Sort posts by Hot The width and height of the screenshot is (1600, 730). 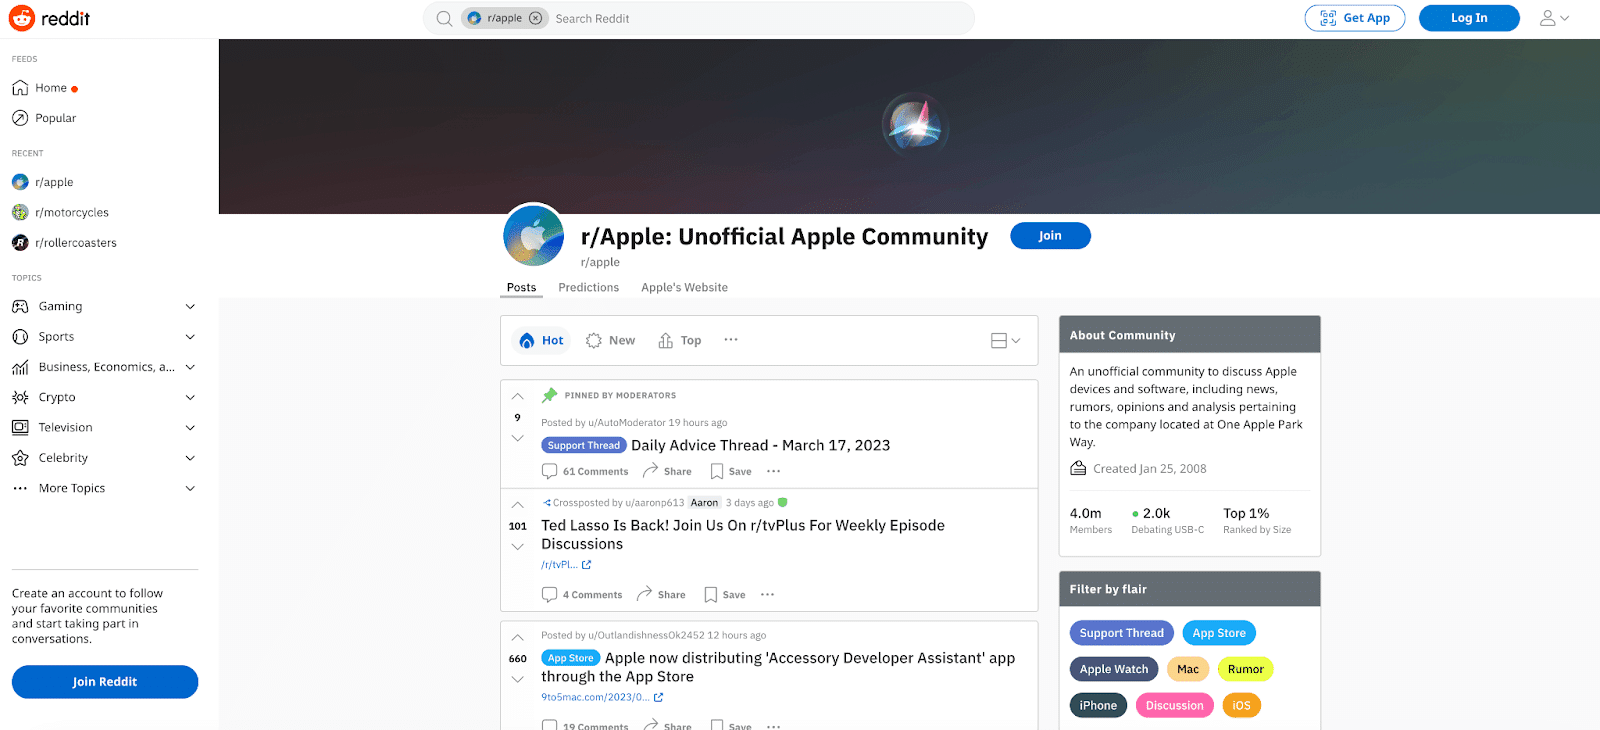[x=541, y=340]
